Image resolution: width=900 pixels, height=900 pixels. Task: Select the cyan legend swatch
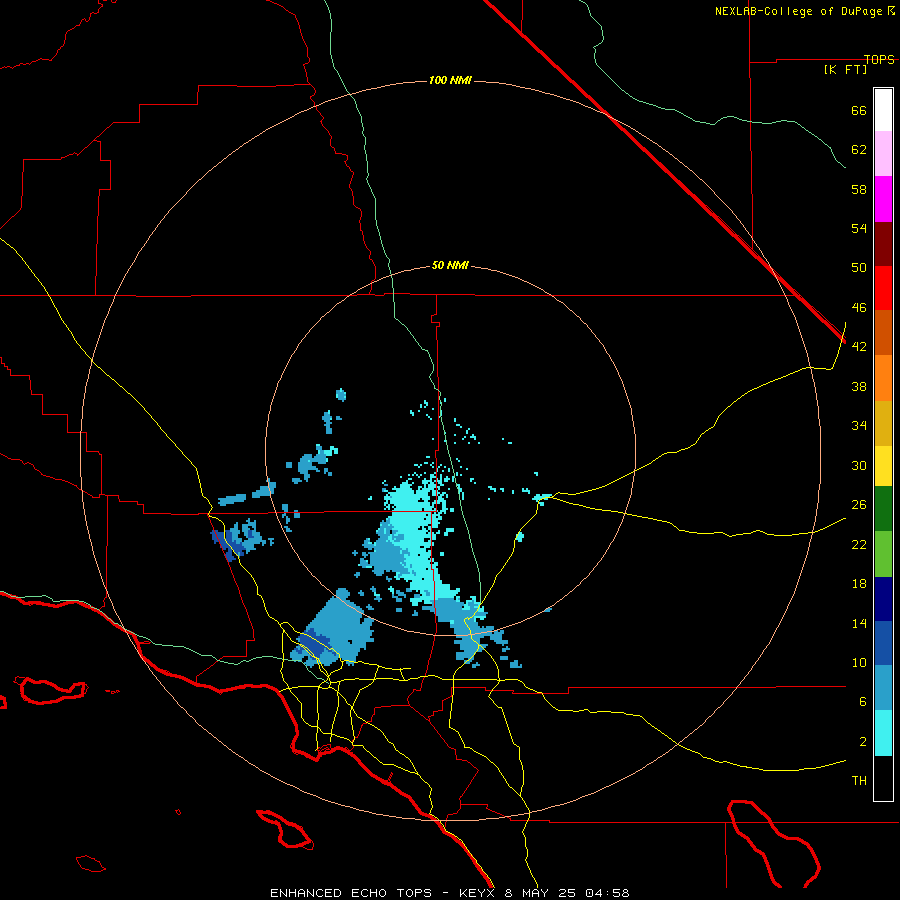[x=883, y=732]
